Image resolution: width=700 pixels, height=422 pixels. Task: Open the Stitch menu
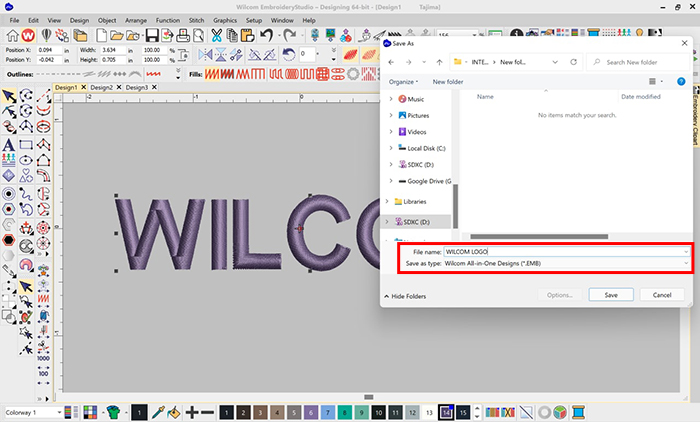coord(196,21)
